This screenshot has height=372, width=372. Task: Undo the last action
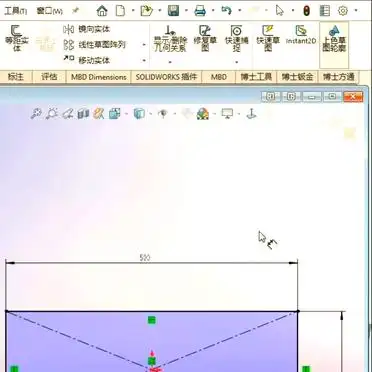226,11
